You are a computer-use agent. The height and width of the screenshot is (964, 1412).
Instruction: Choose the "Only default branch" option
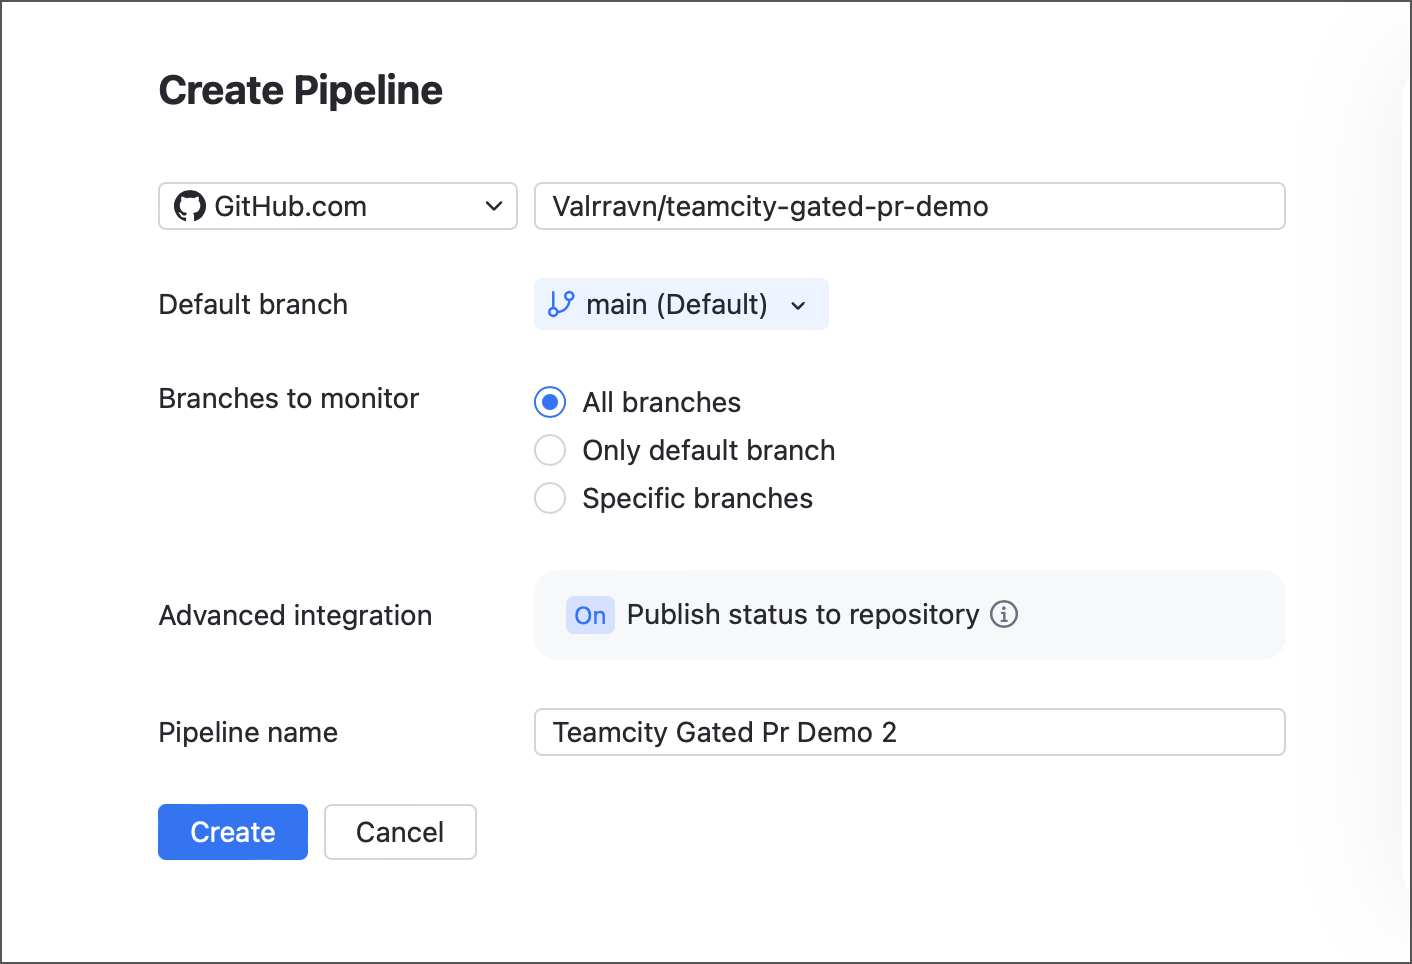[x=550, y=450]
